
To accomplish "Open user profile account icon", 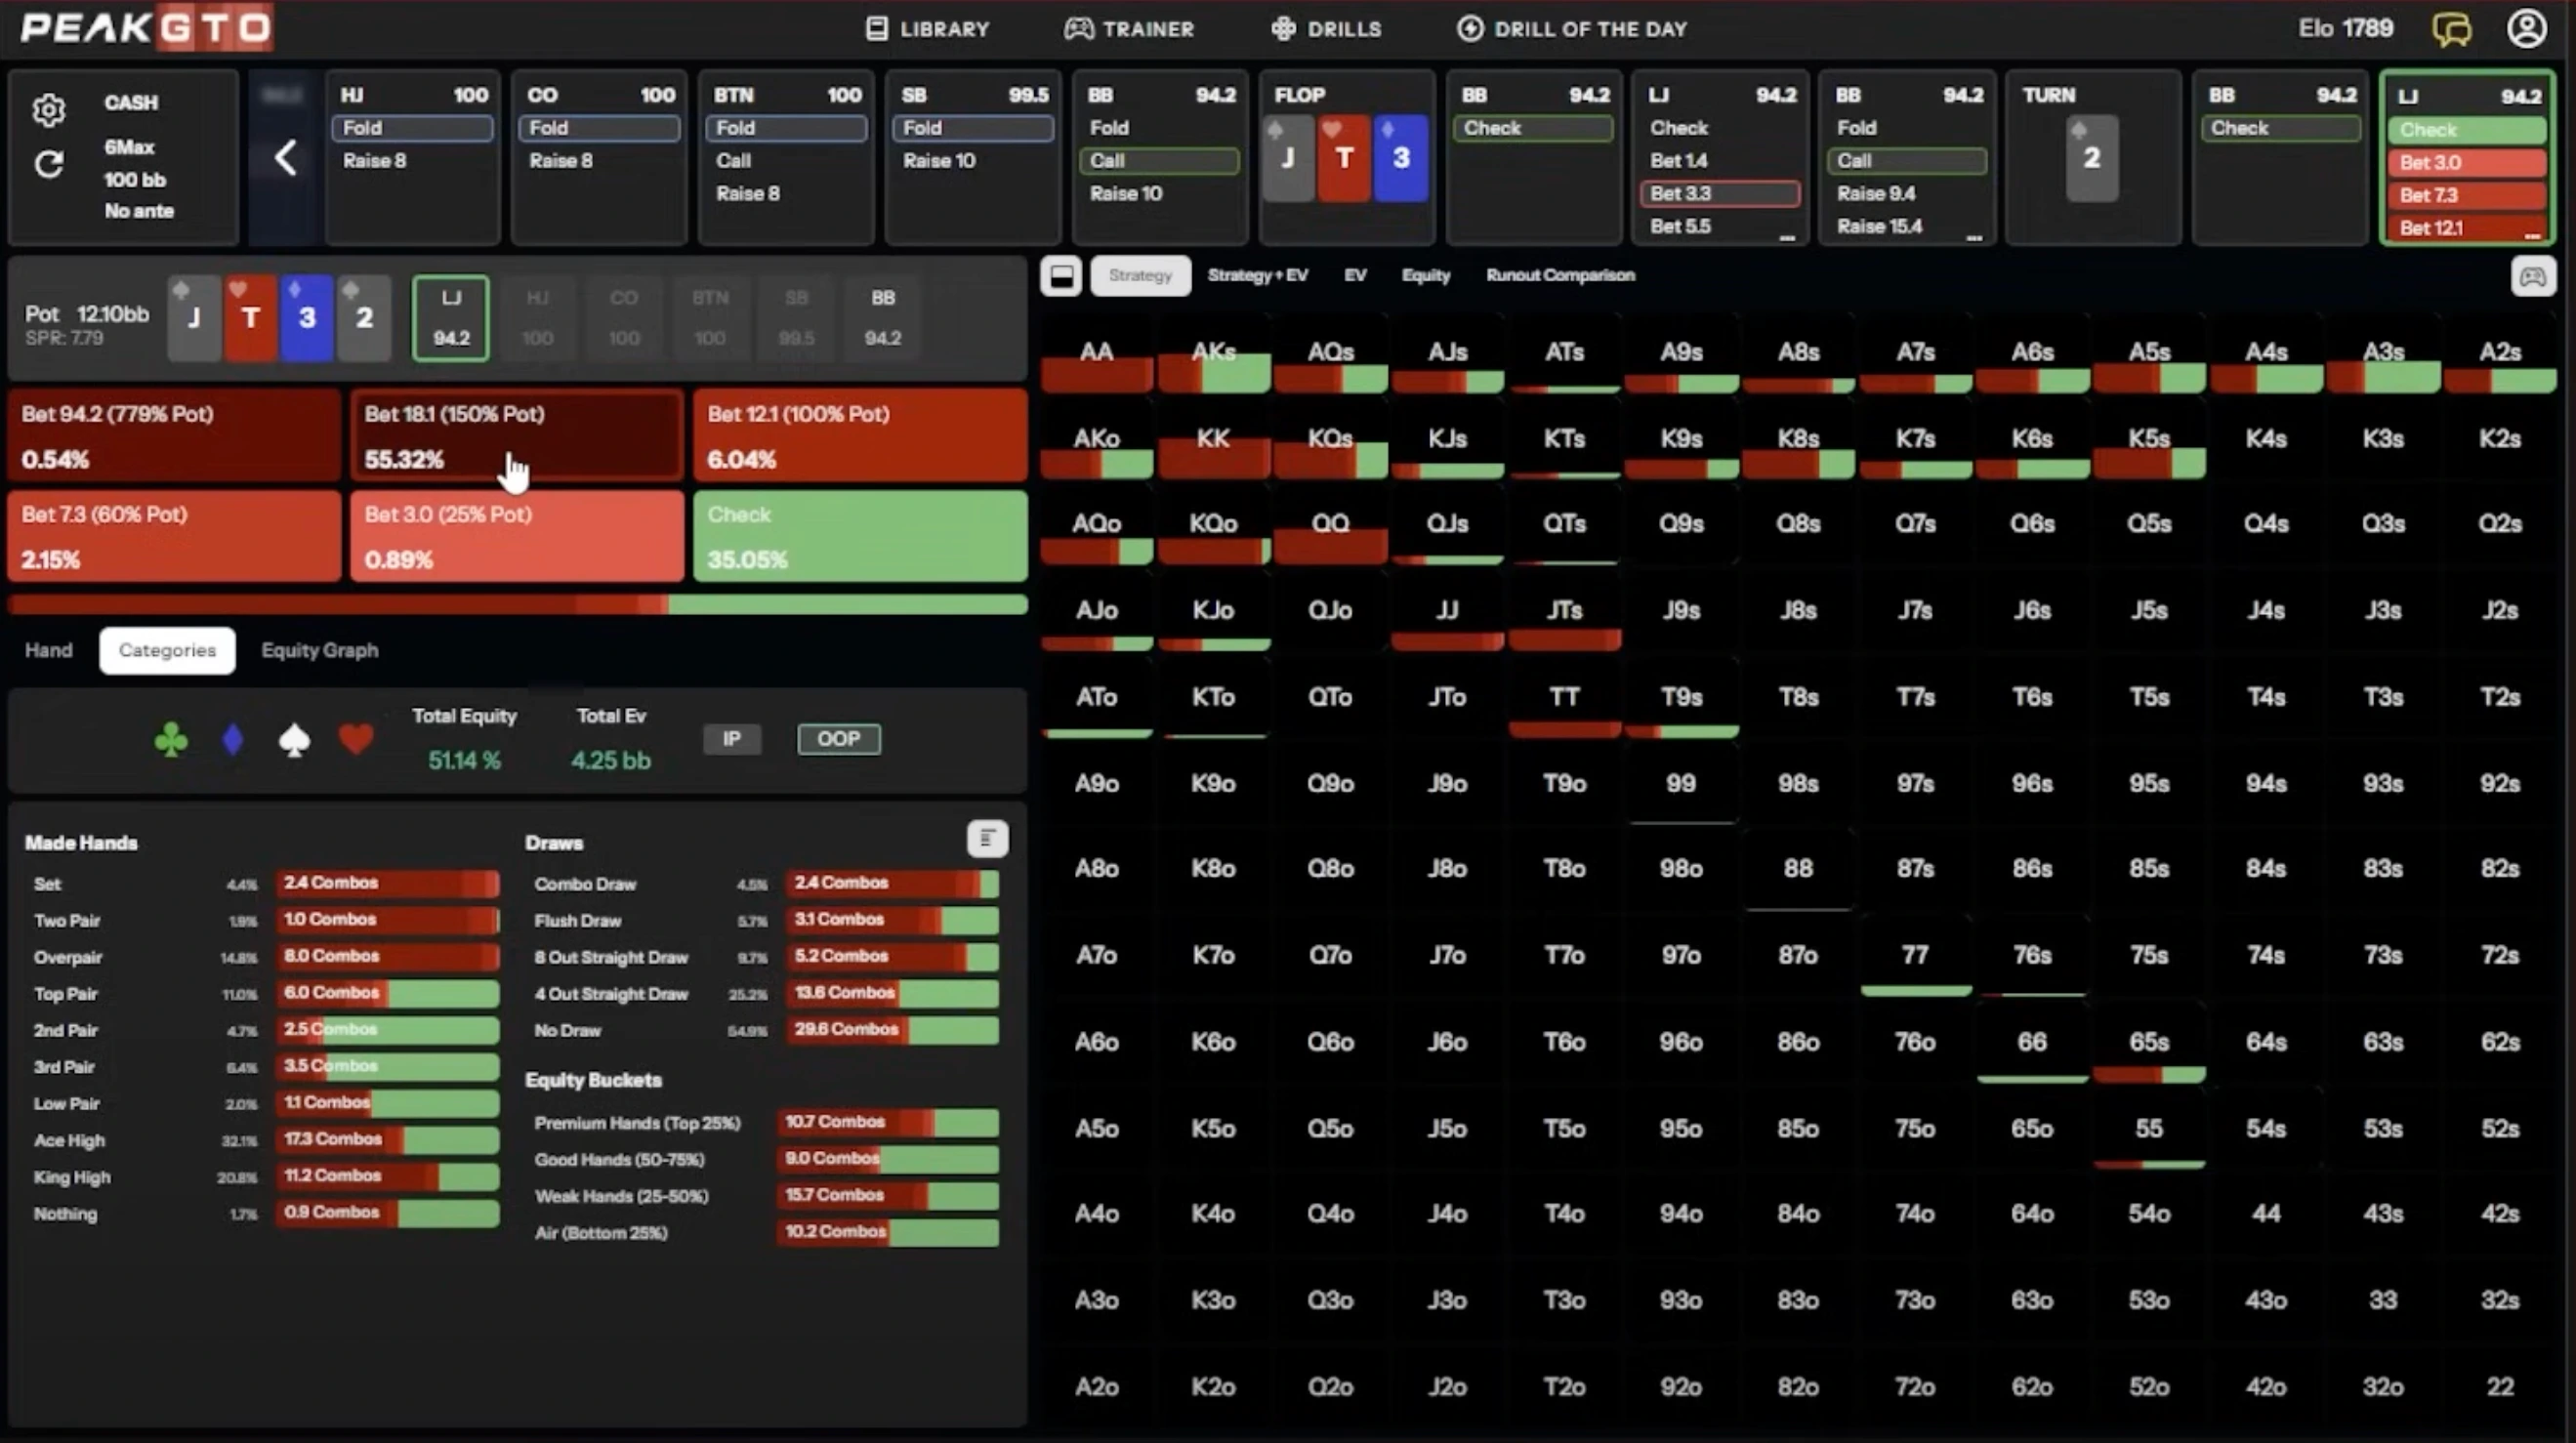I will [2526, 29].
